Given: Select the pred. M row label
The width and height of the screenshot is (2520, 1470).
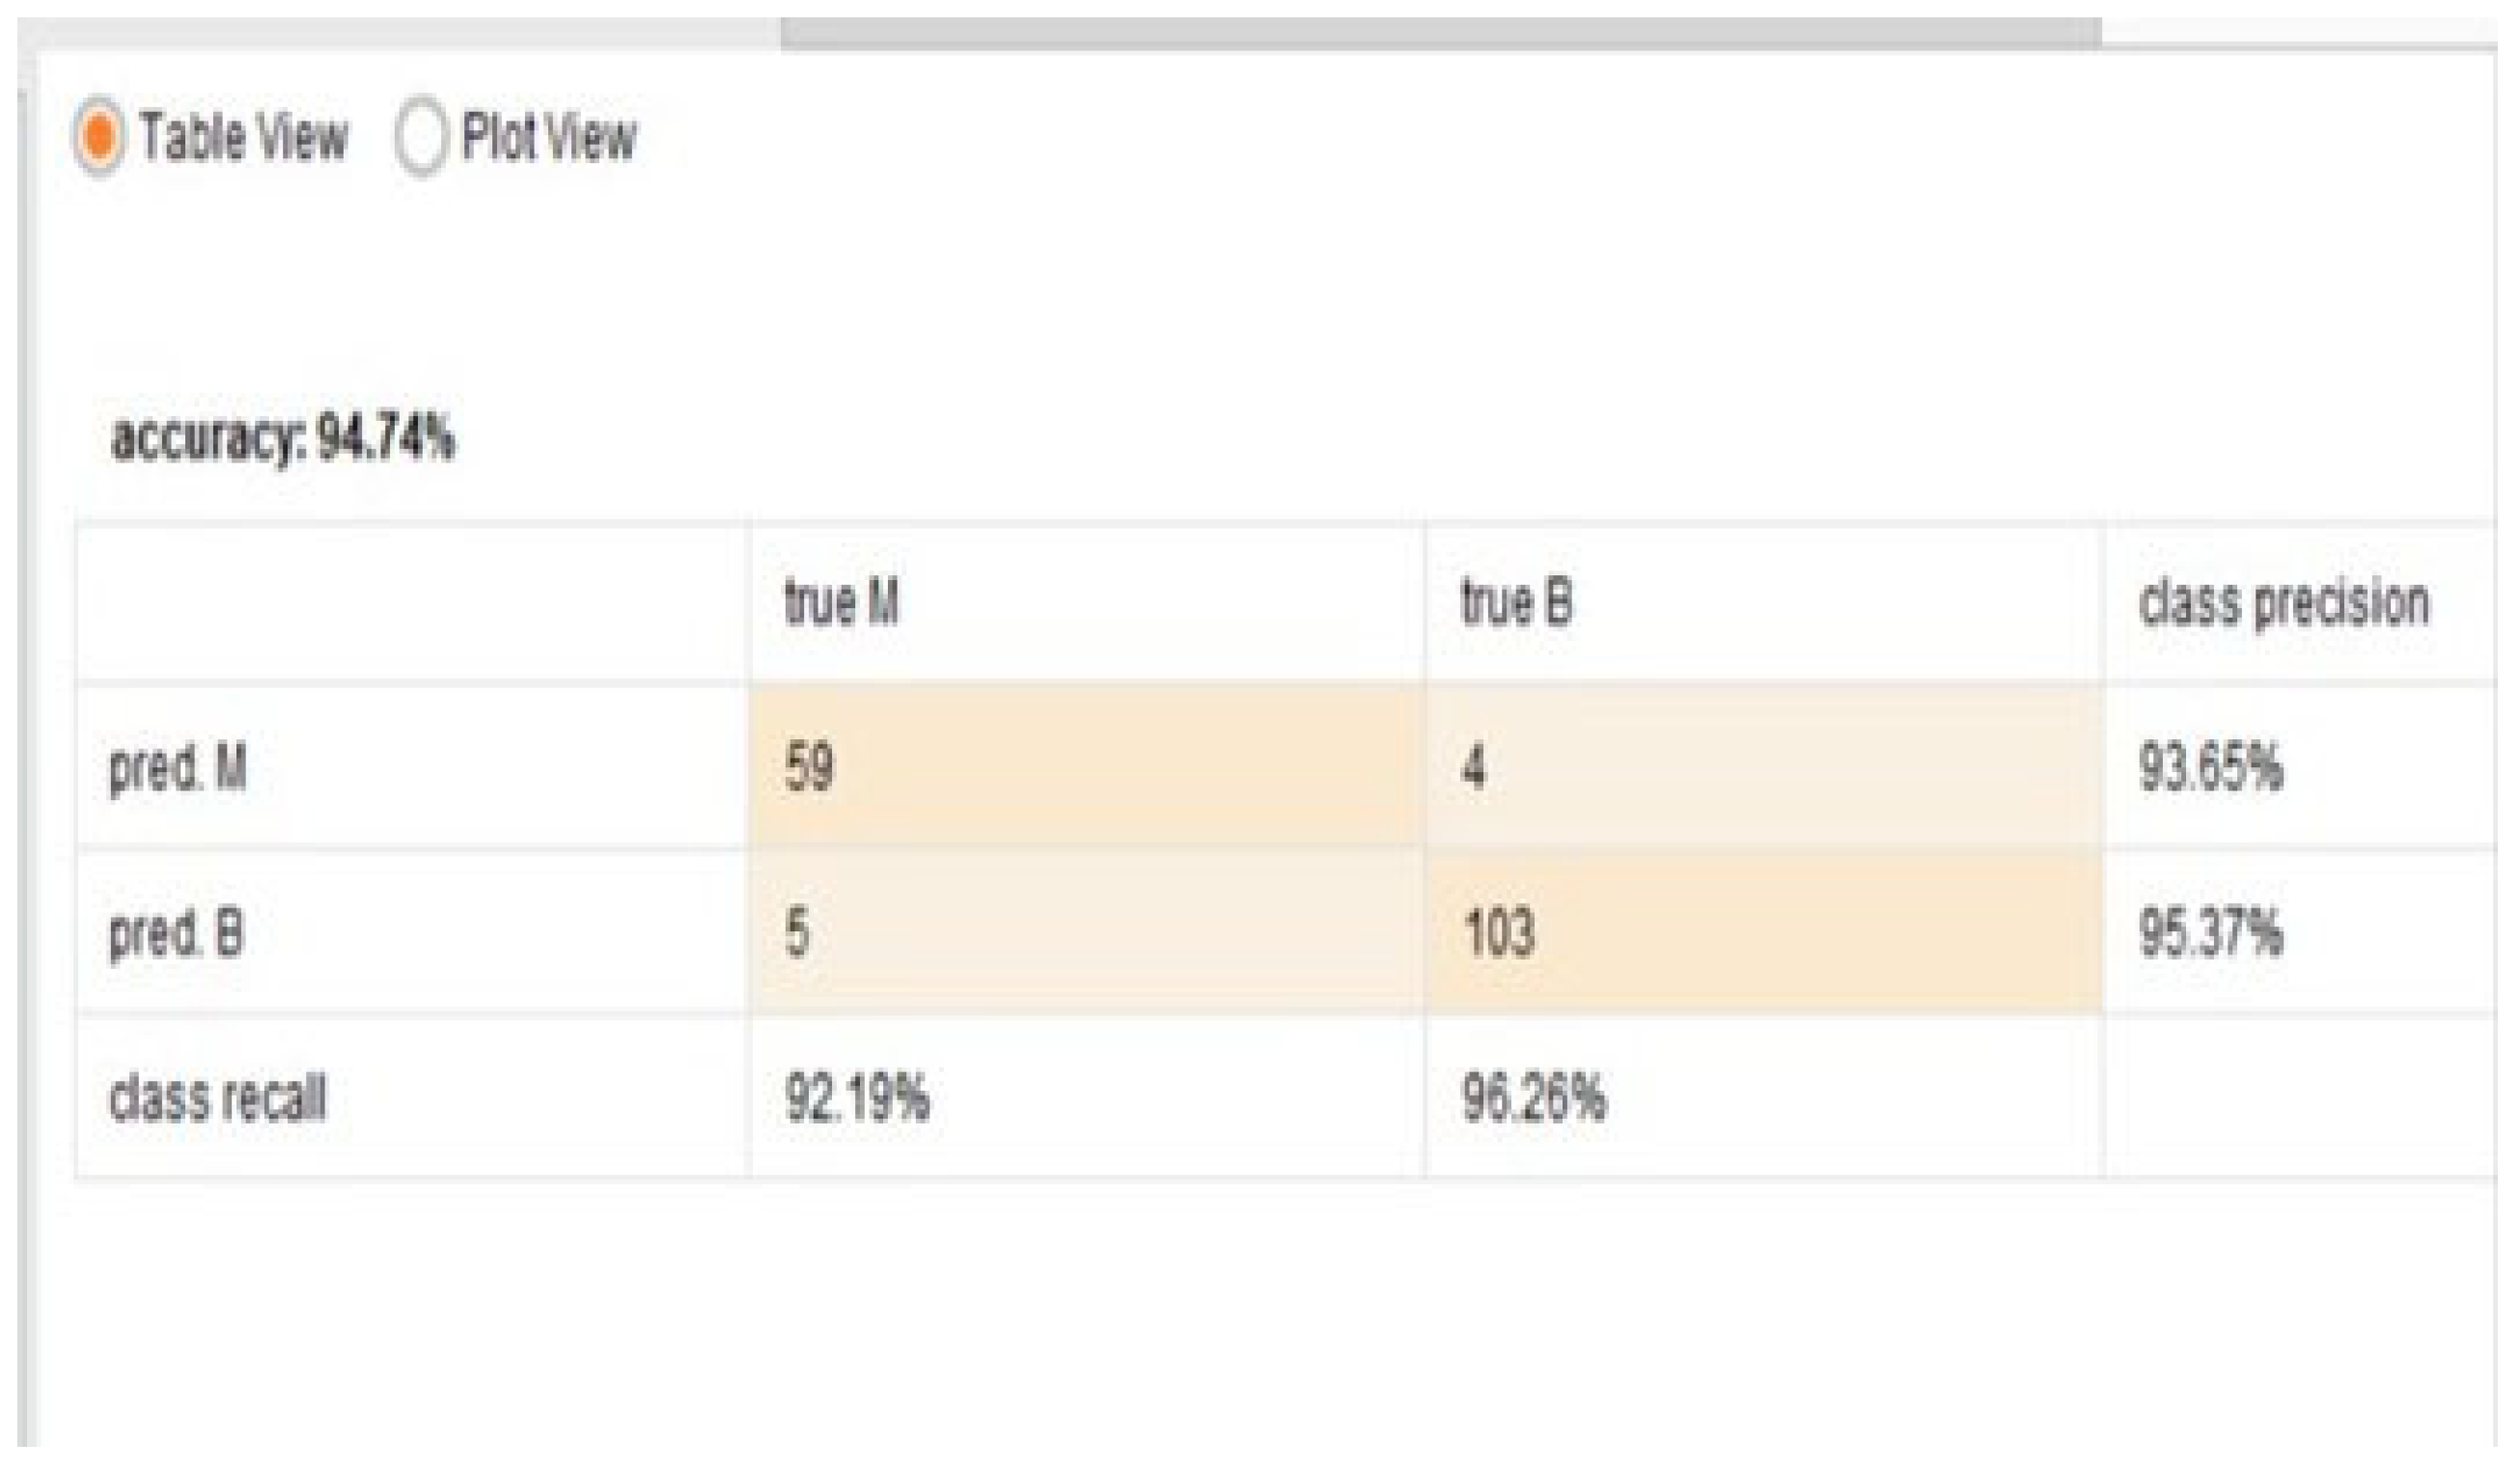Looking at the screenshot, I should (x=178, y=769).
